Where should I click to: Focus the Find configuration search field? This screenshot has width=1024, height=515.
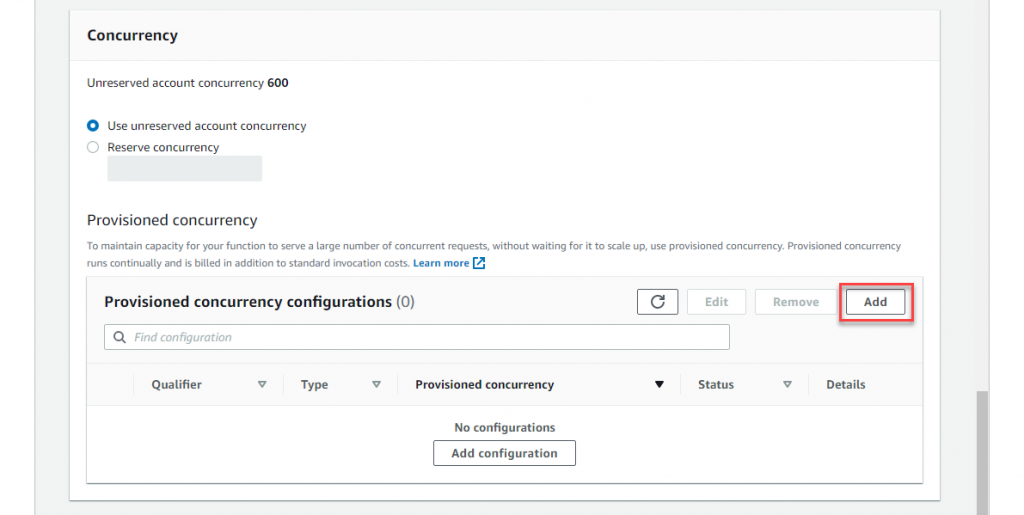coord(417,337)
